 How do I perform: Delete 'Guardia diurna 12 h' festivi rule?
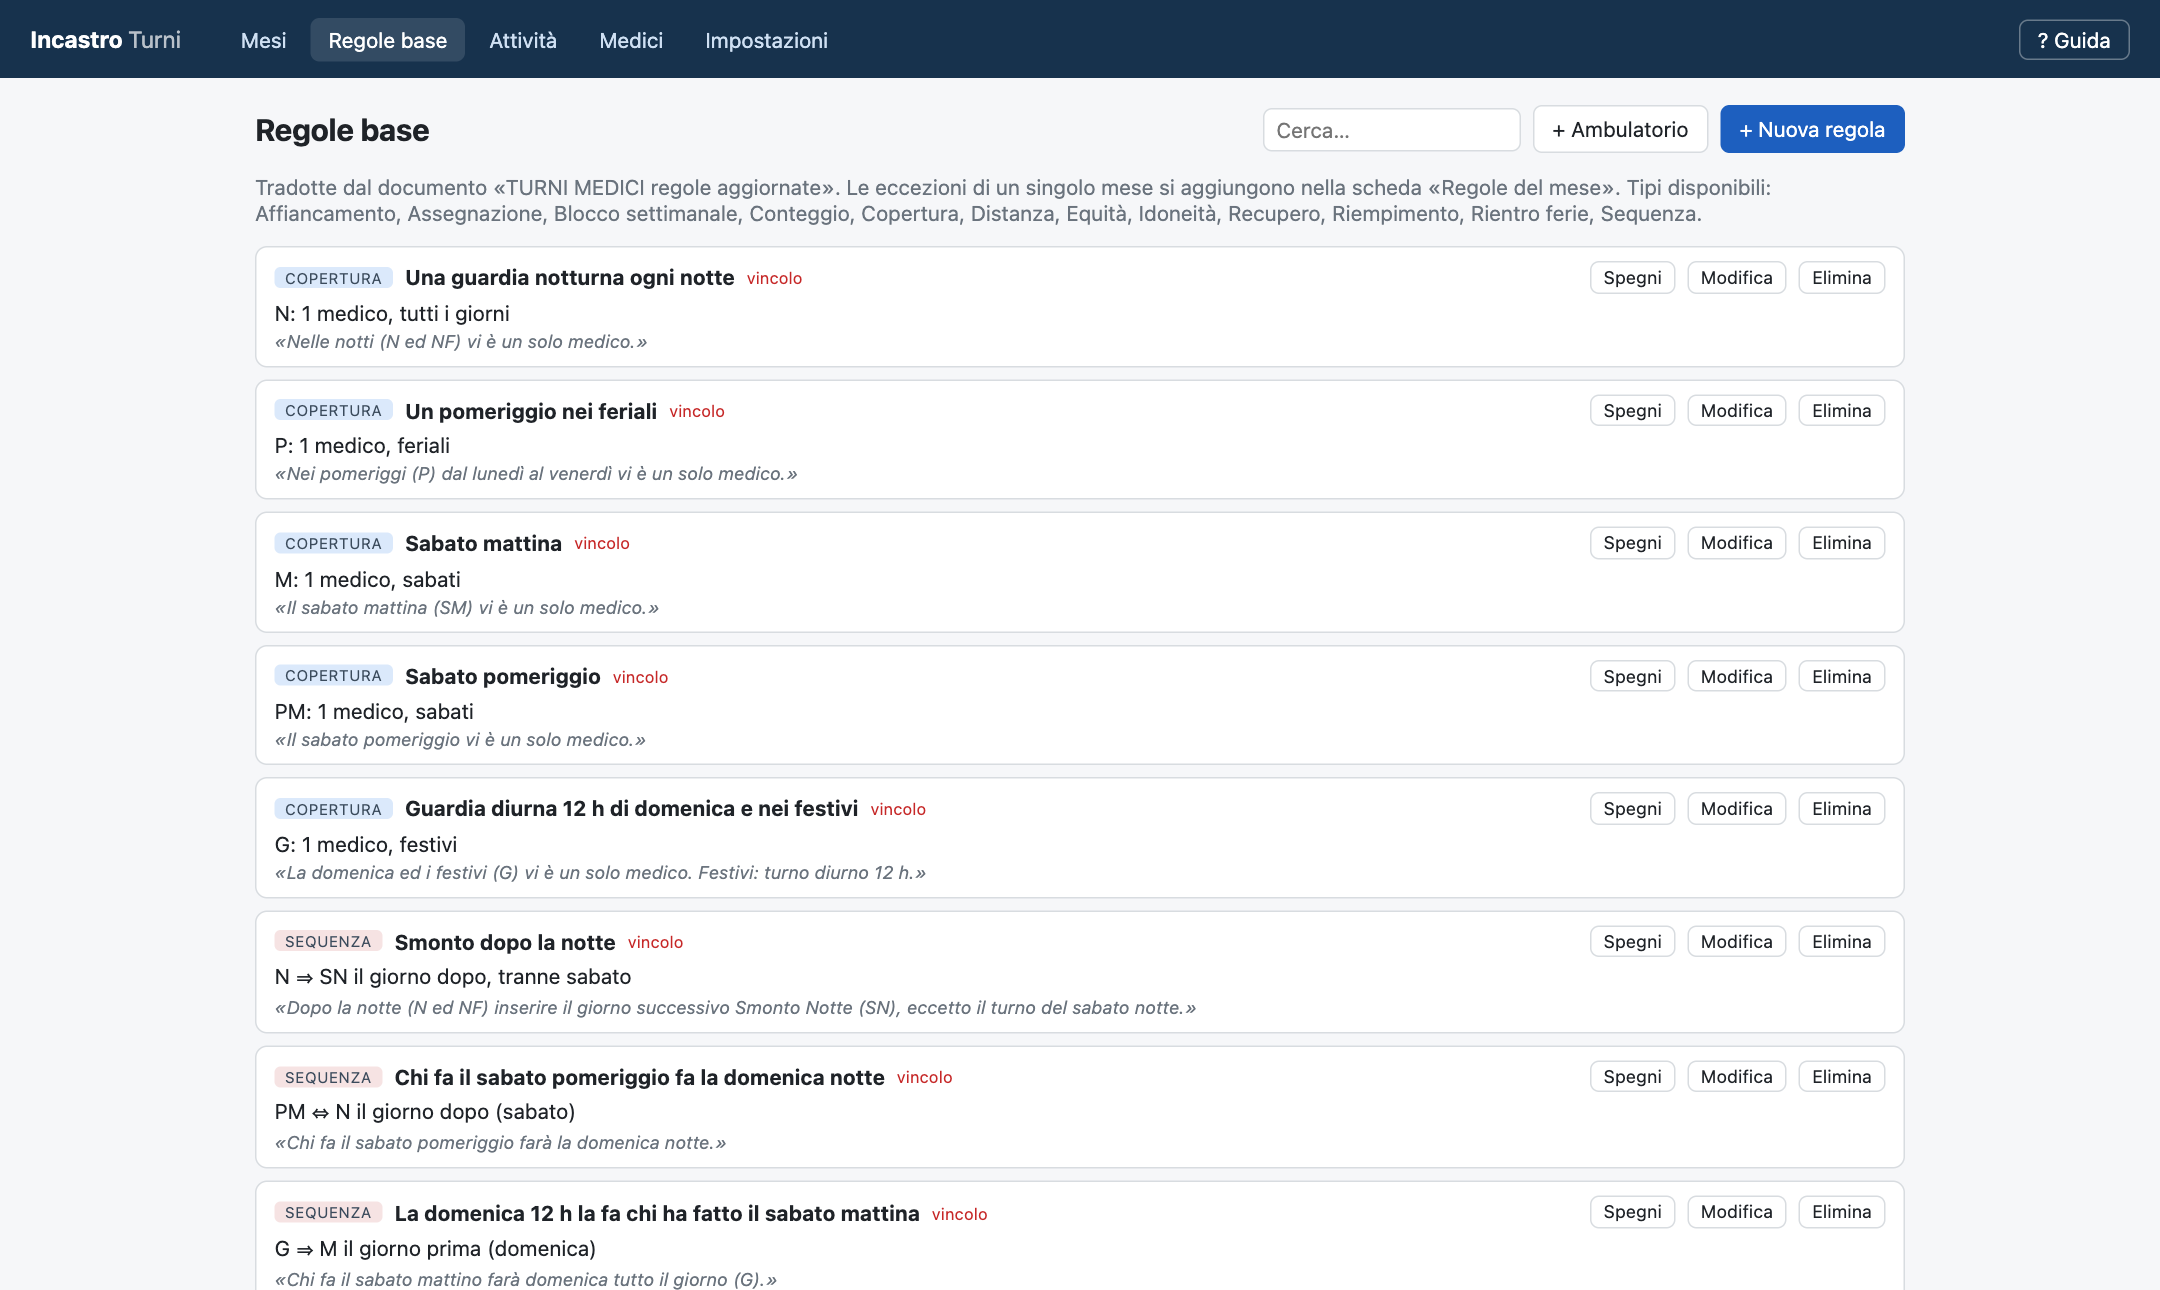click(x=1841, y=809)
